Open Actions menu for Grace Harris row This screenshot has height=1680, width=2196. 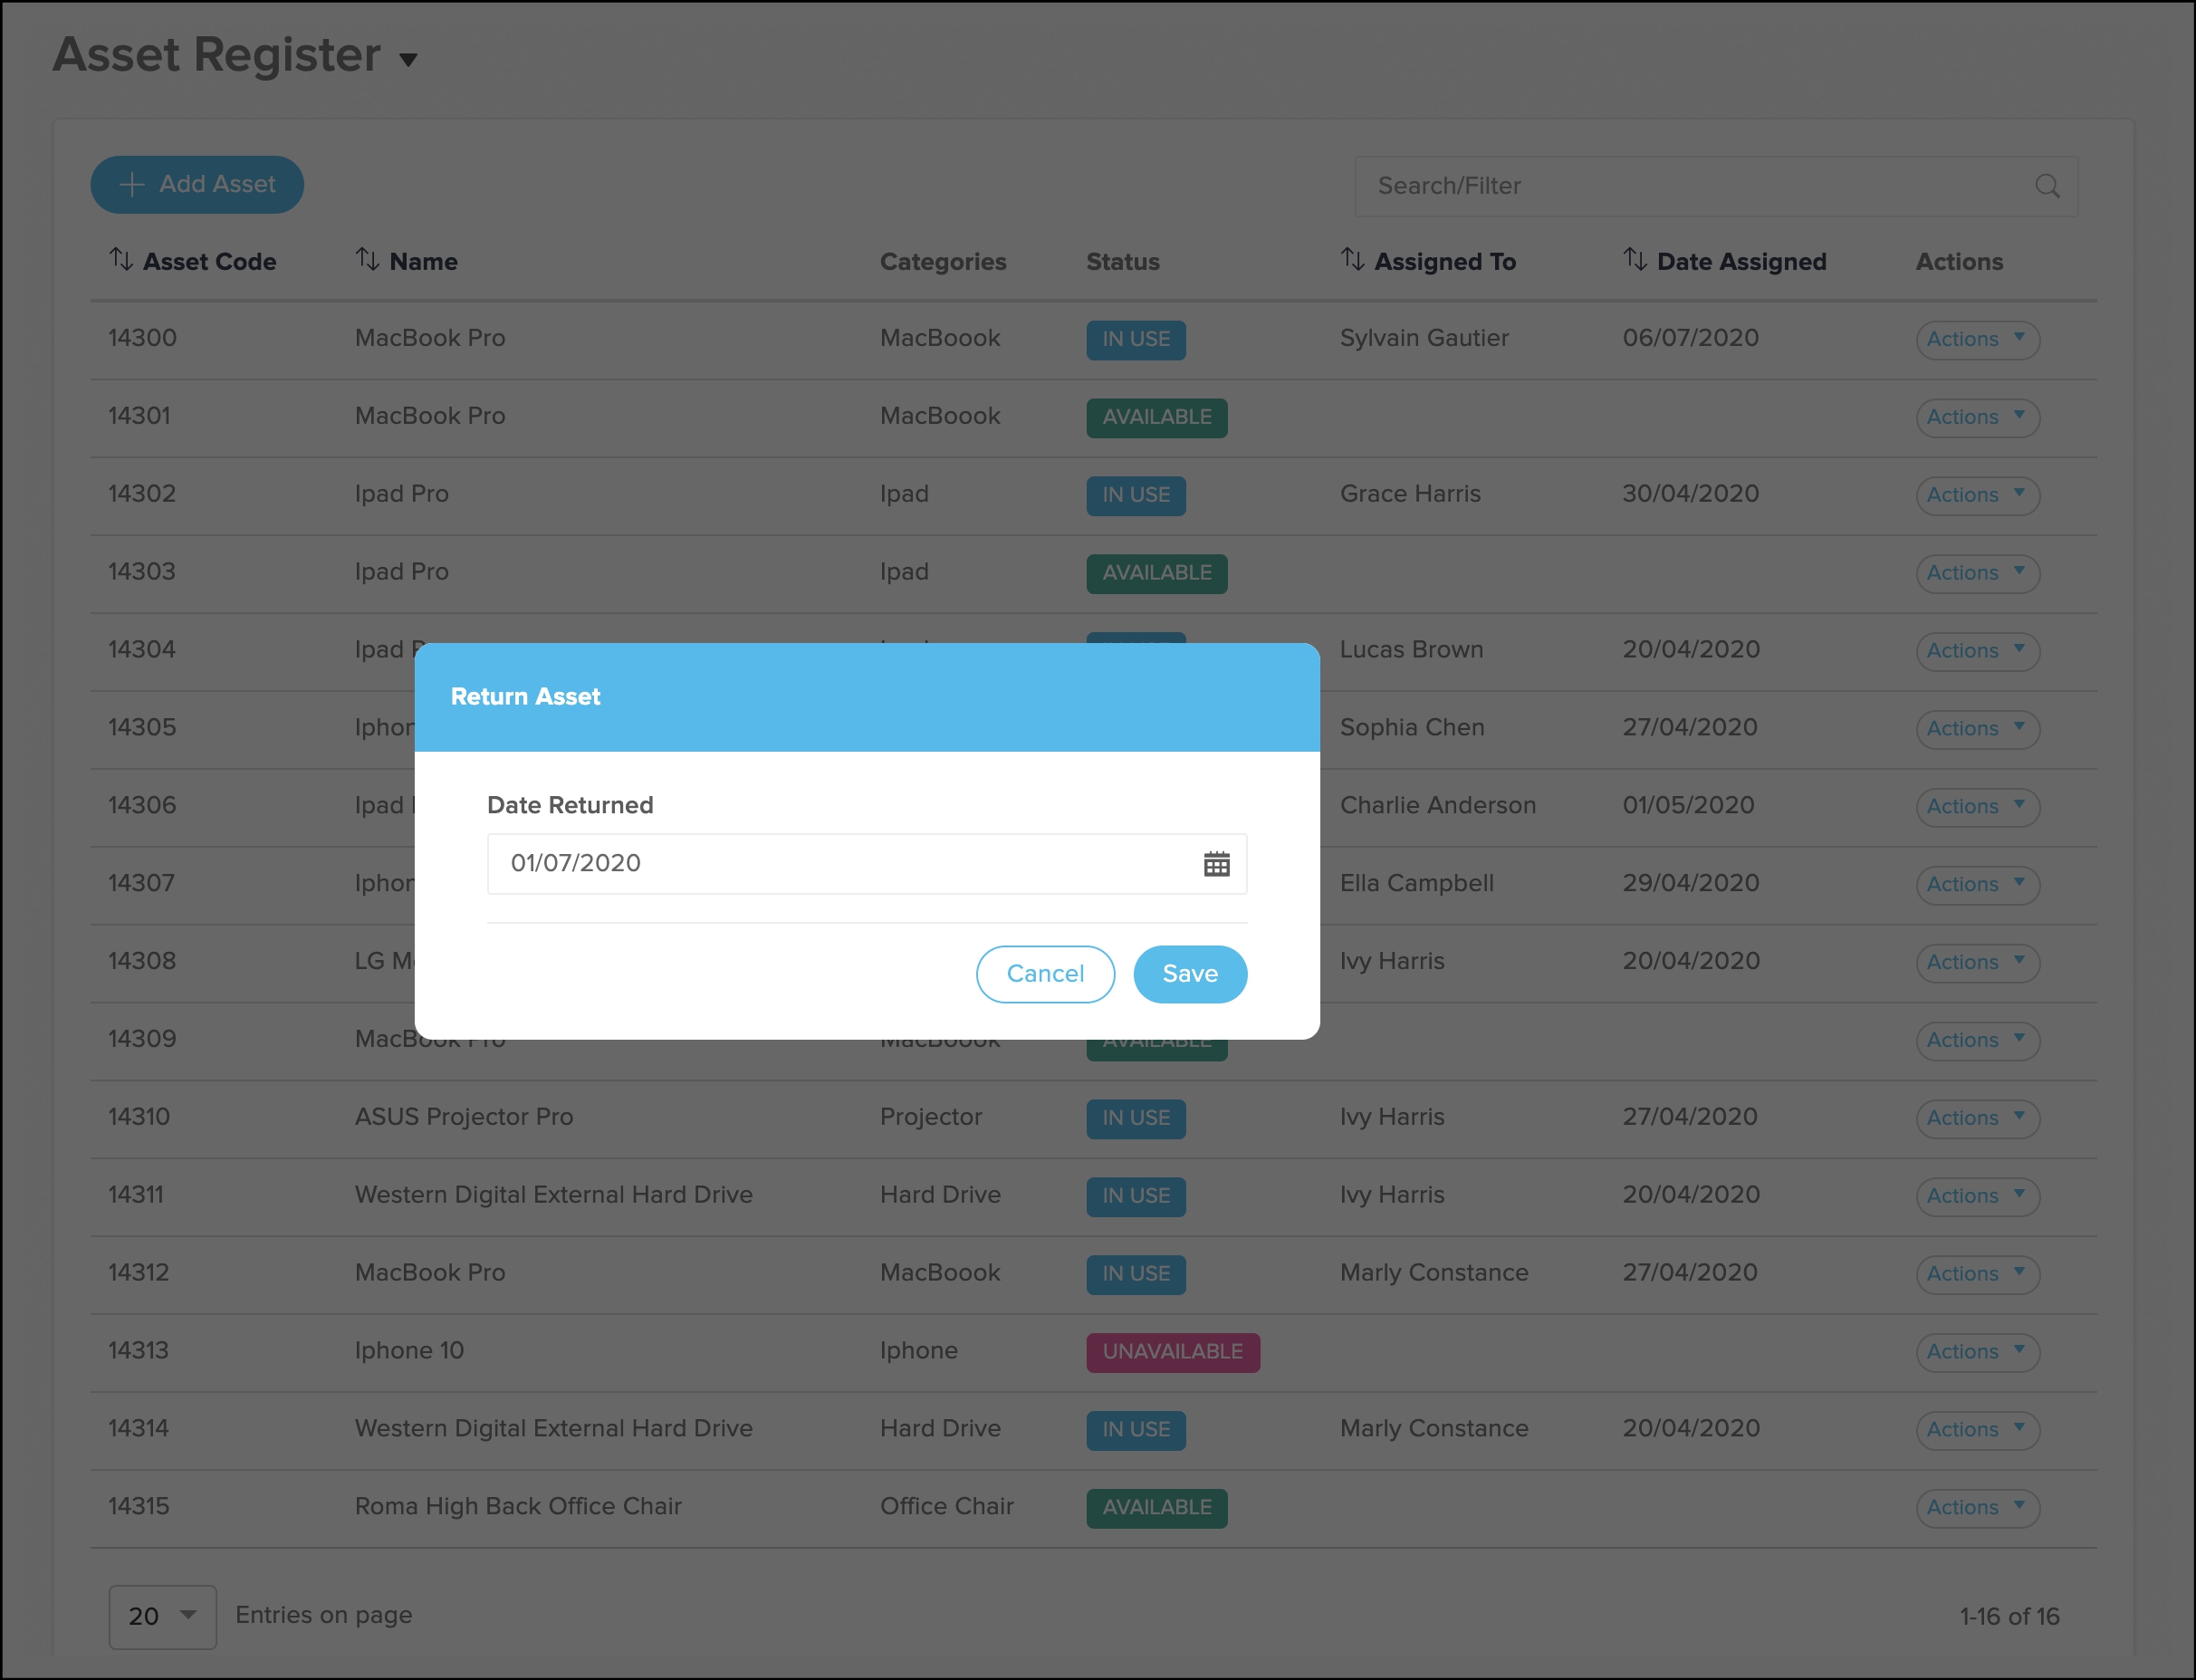[x=1977, y=495]
